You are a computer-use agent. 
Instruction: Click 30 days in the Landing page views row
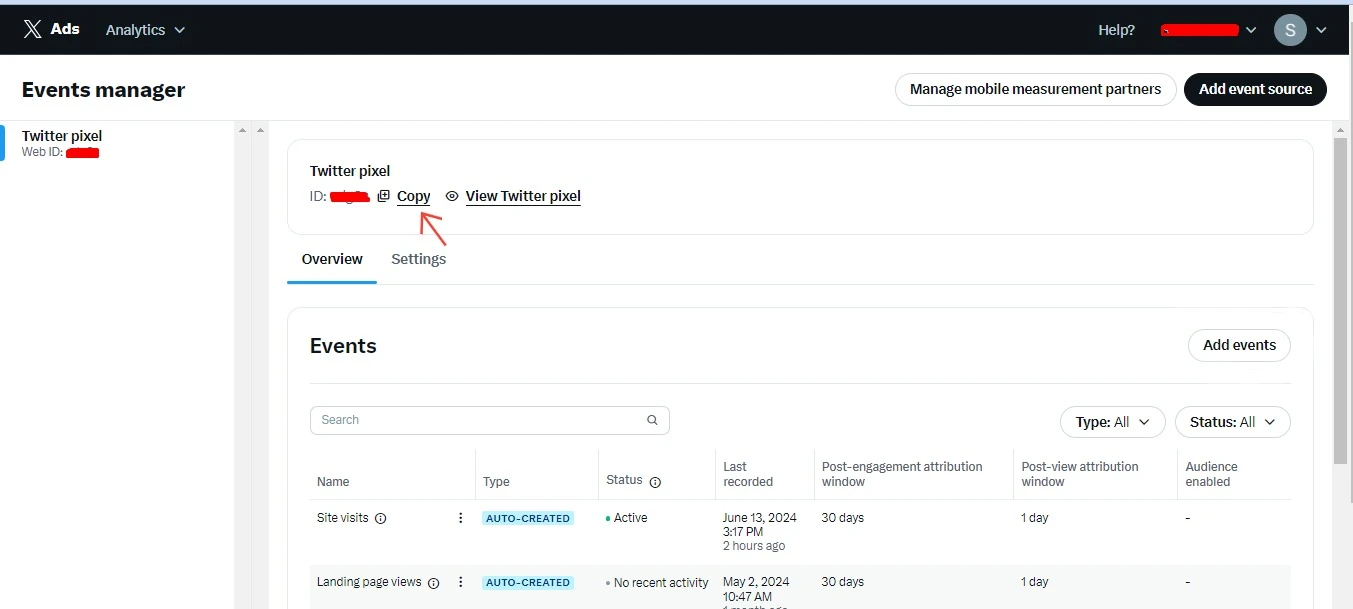coord(843,582)
